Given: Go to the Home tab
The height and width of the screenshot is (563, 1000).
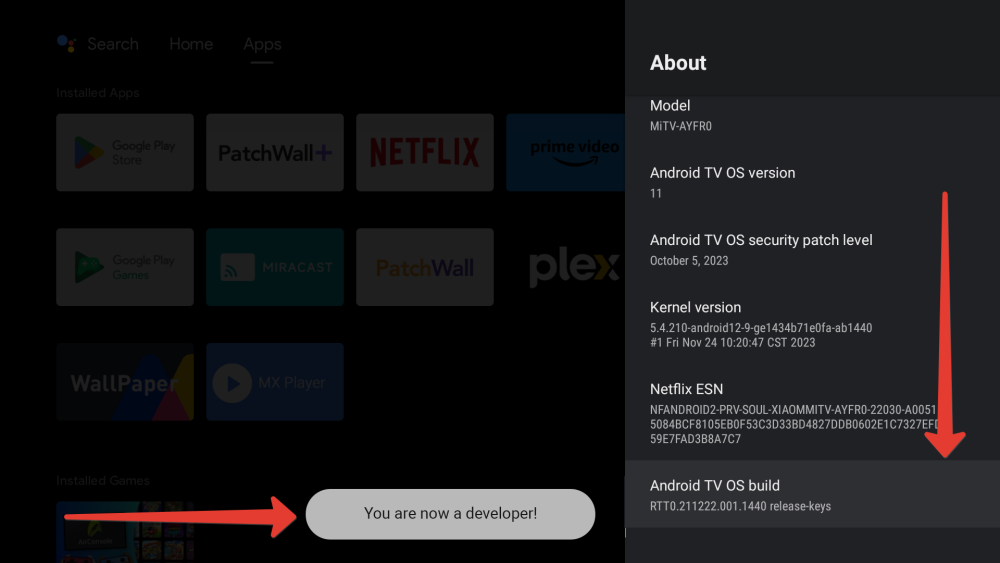Looking at the screenshot, I should click(191, 44).
